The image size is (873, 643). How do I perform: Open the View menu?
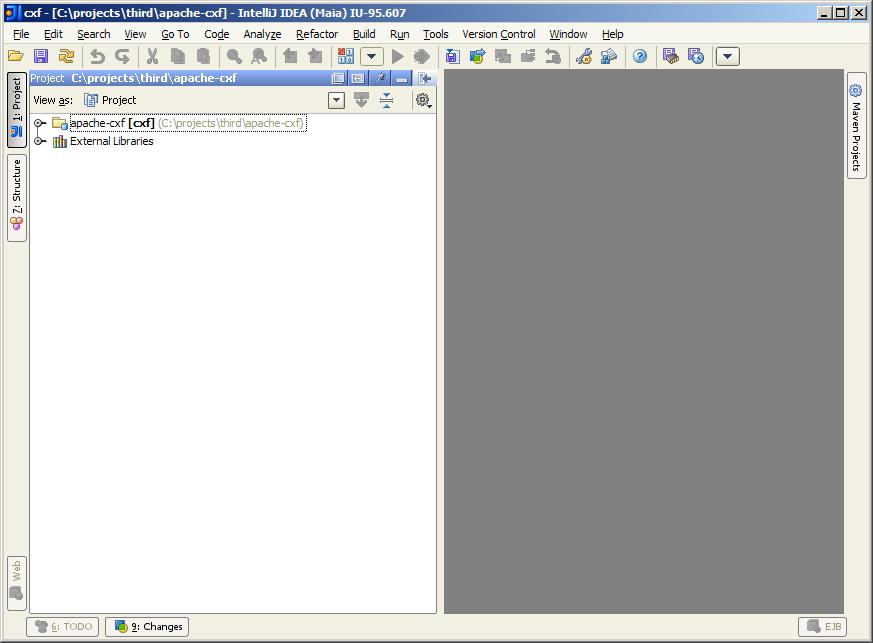[135, 34]
